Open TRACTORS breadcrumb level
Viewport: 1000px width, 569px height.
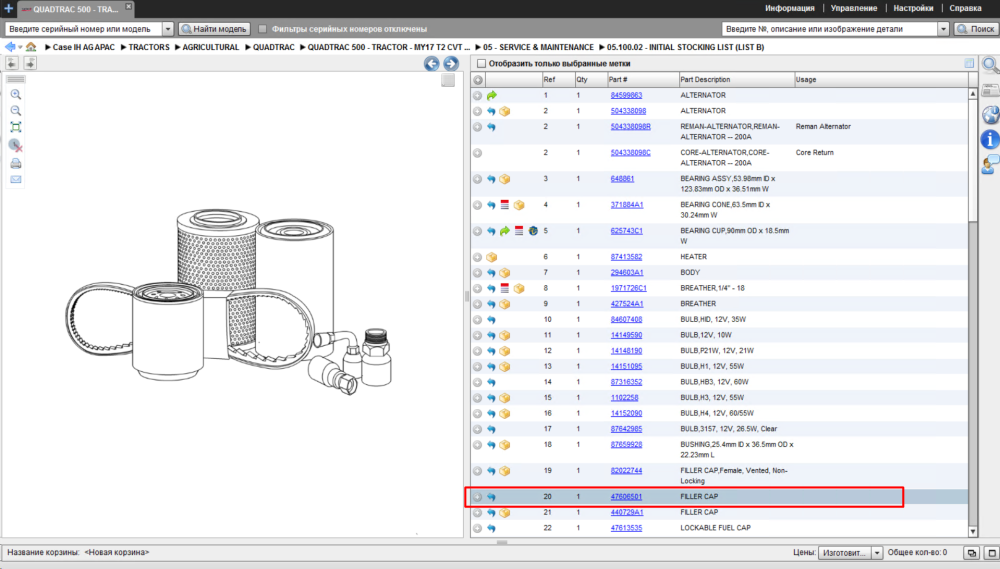(149, 47)
